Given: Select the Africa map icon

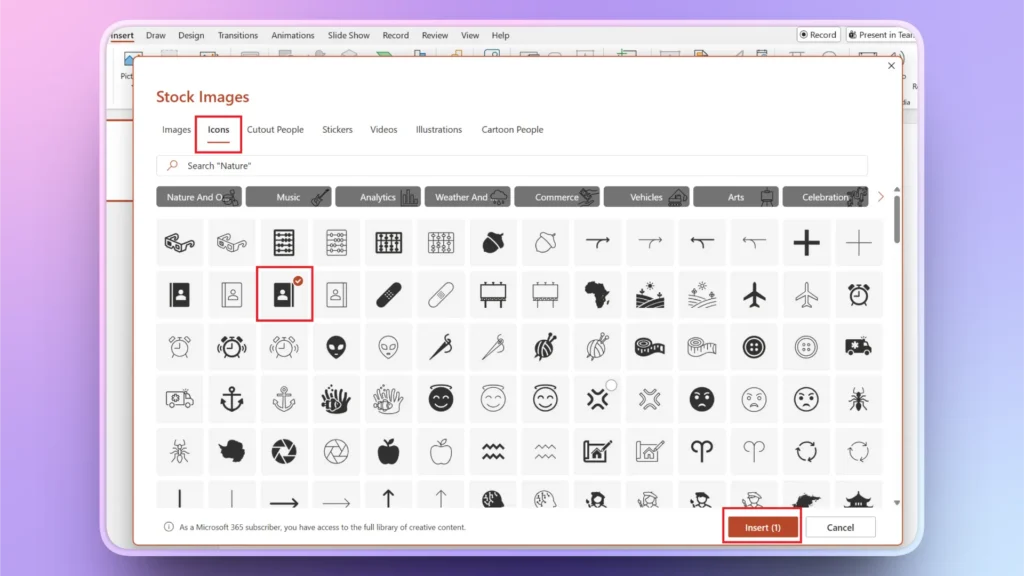Looking at the screenshot, I should click(597, 294).
